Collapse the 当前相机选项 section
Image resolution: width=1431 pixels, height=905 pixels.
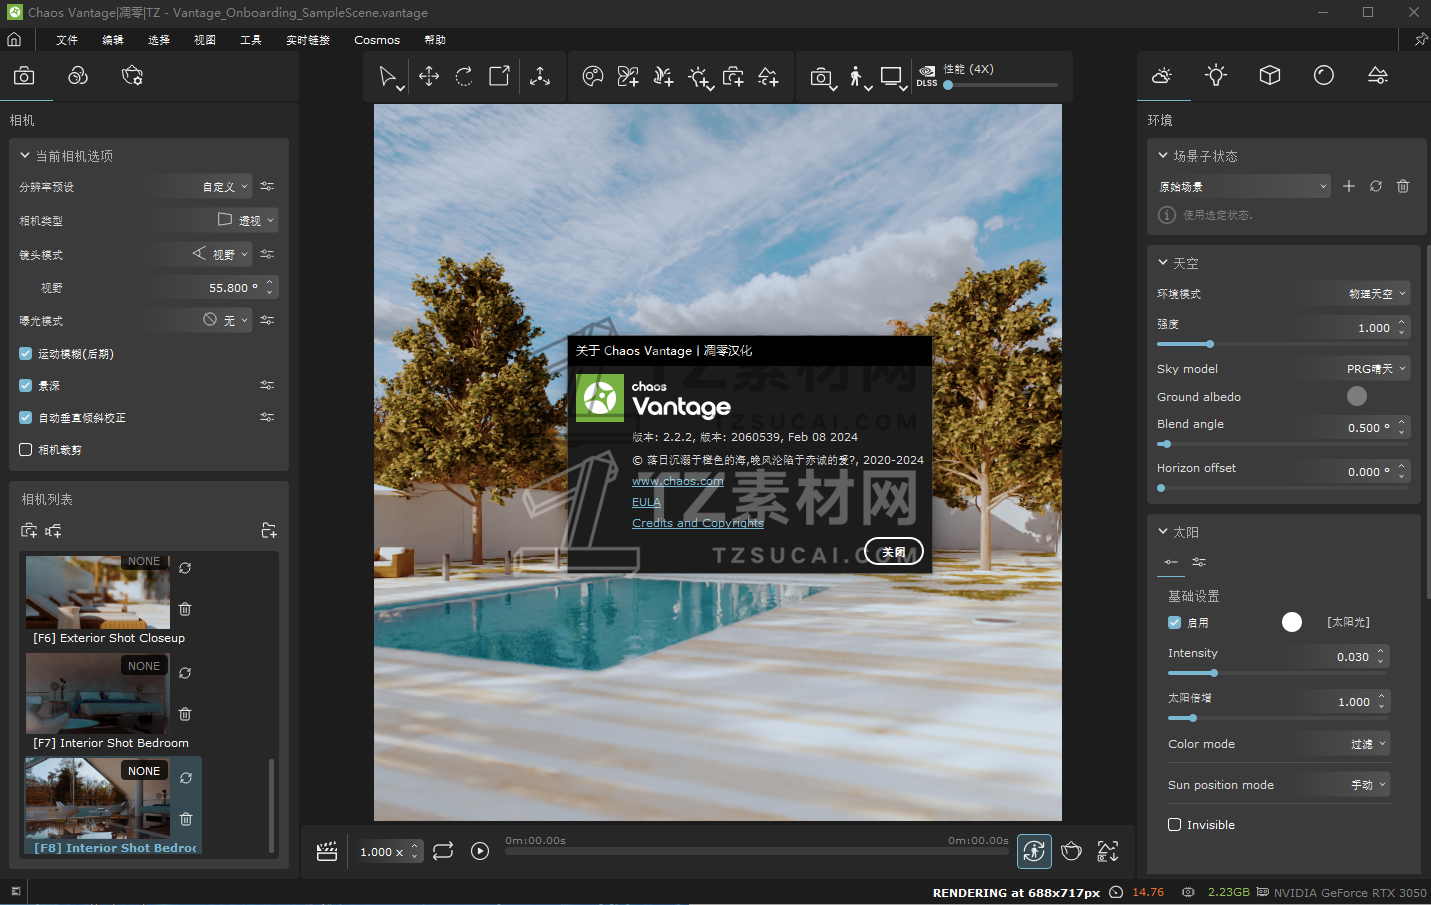click(x=66, y=156)
